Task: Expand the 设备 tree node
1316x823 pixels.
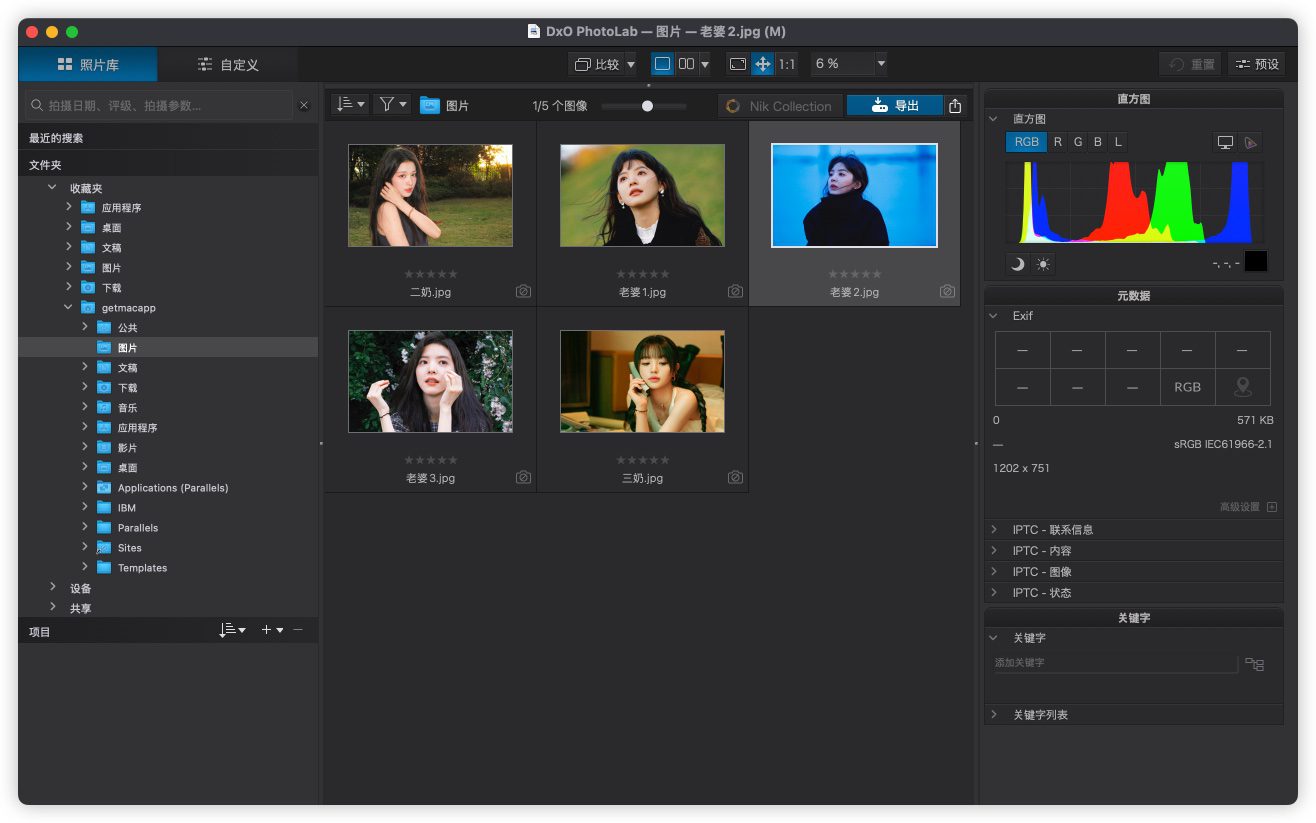Action: (x=53, y=588)
